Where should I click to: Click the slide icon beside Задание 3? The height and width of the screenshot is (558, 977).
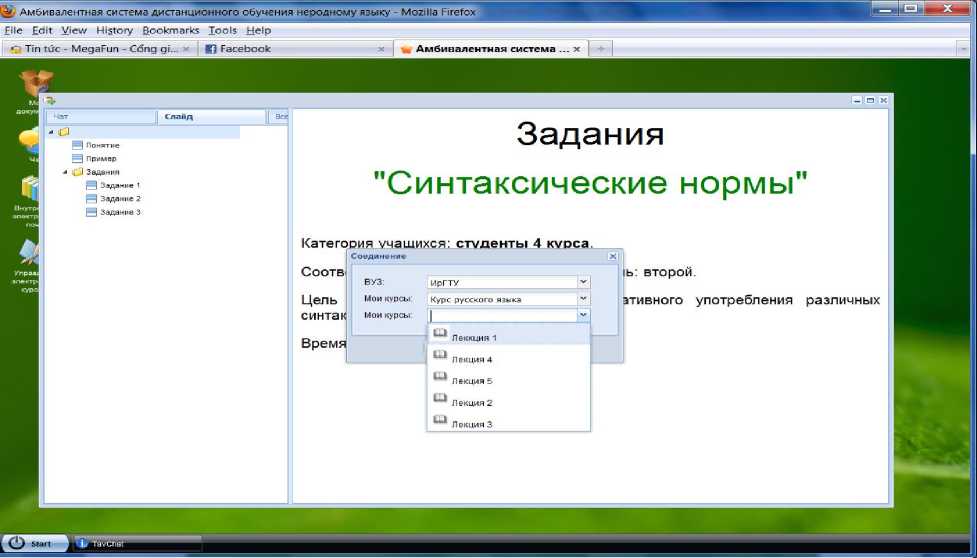[x=92, y=212]
